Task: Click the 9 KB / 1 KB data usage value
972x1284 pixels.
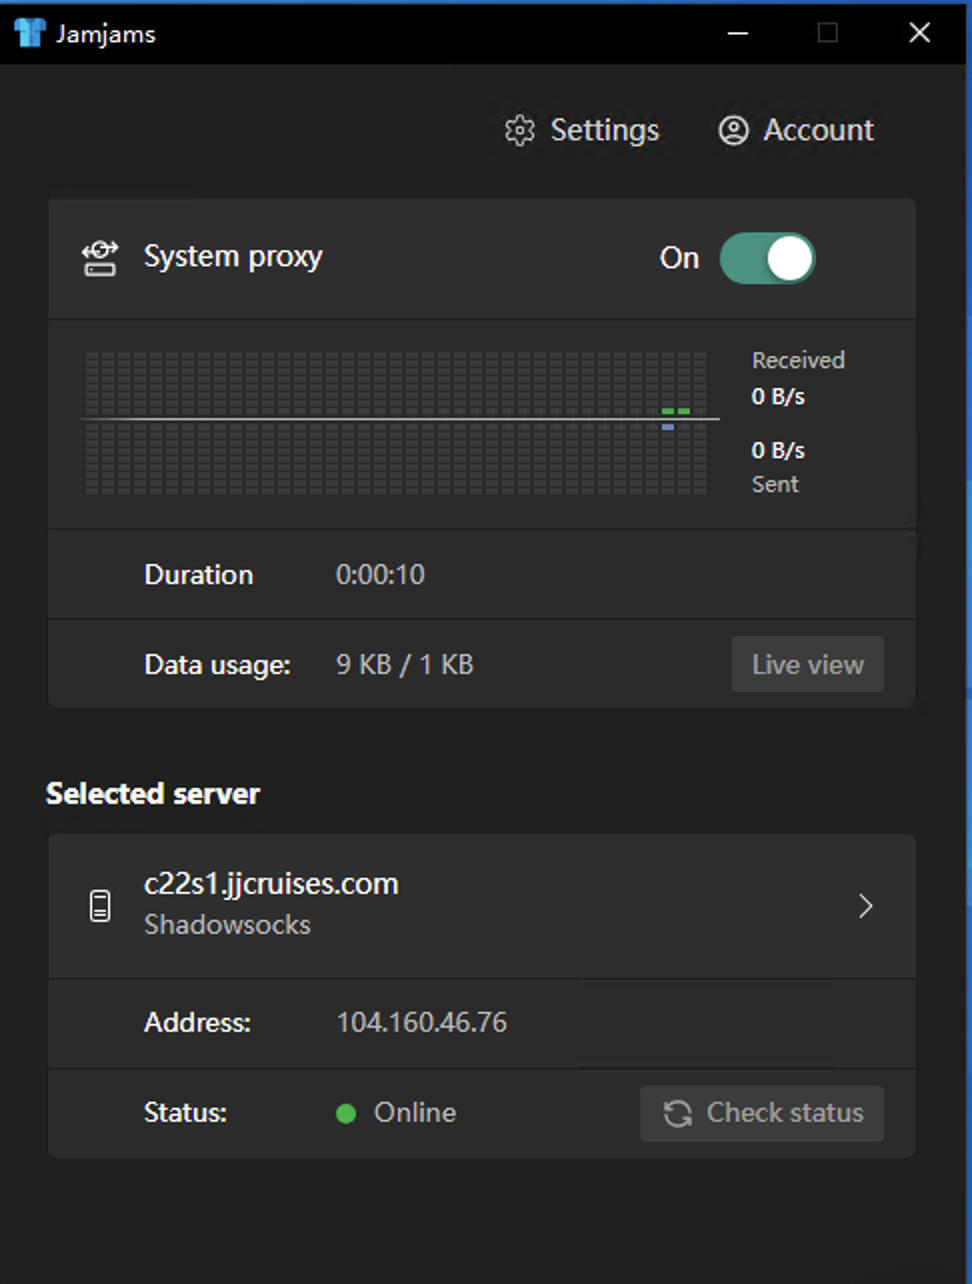Action: pos(404,665)
